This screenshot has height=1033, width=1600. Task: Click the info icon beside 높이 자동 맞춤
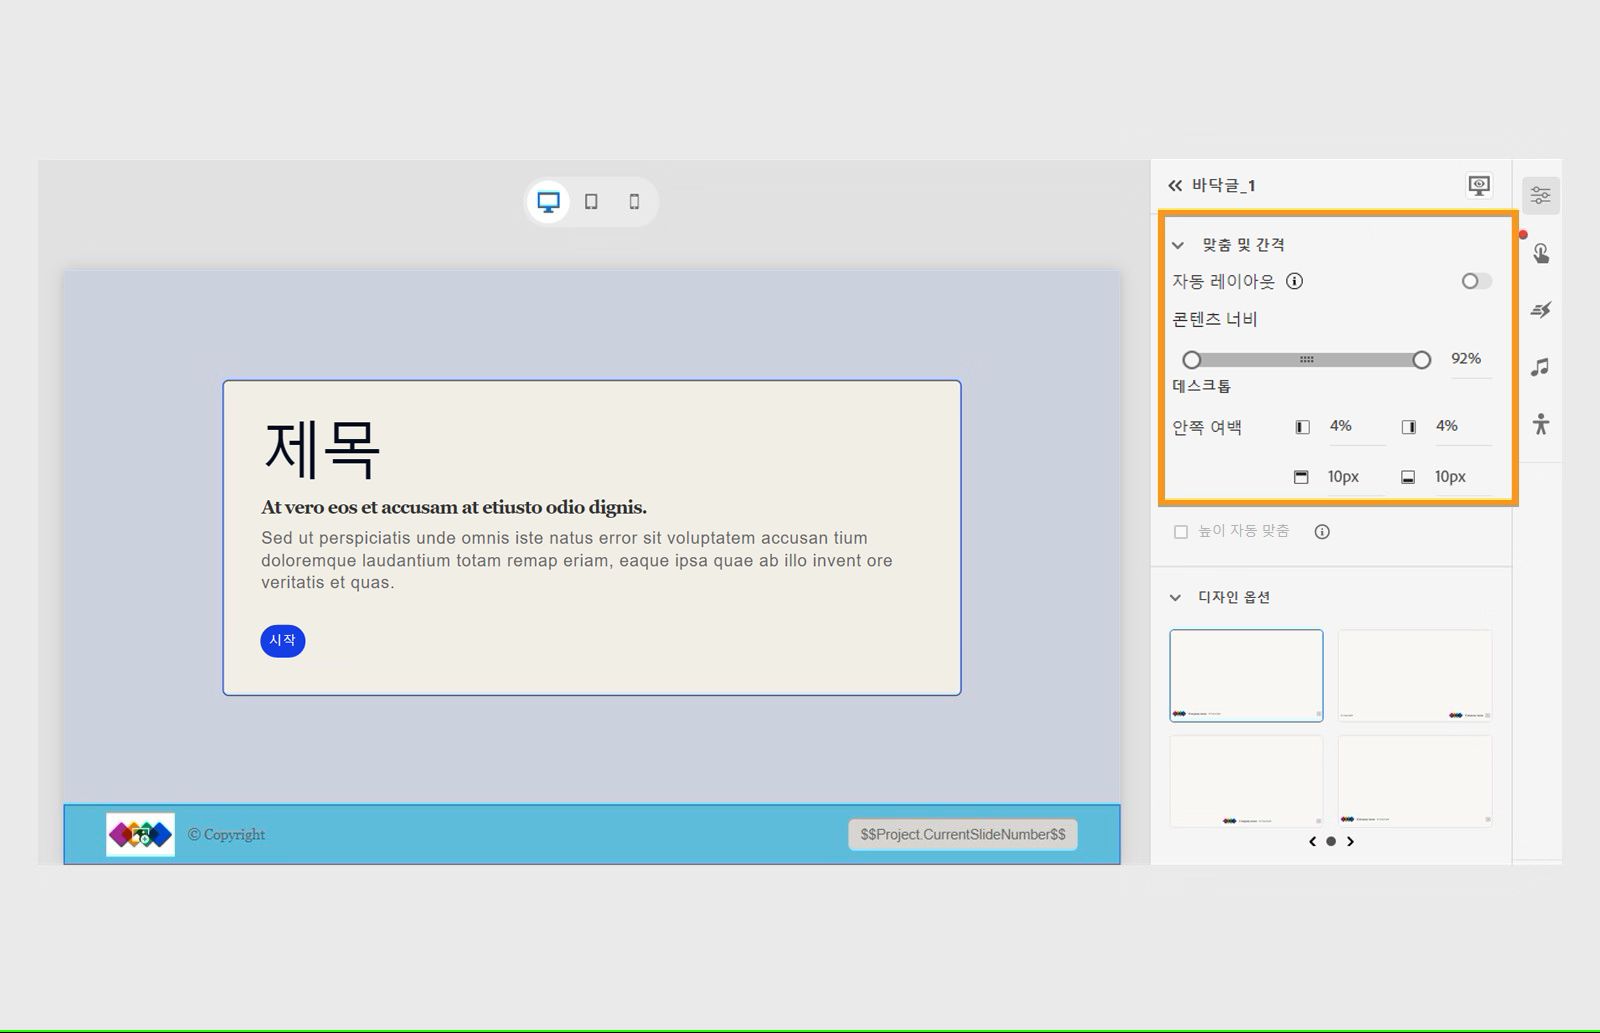click(x=1321, y=531)
